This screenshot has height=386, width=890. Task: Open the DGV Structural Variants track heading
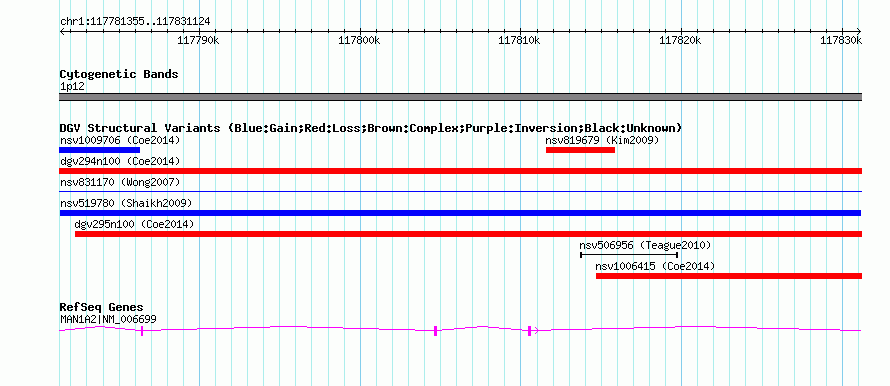[370, 128]
